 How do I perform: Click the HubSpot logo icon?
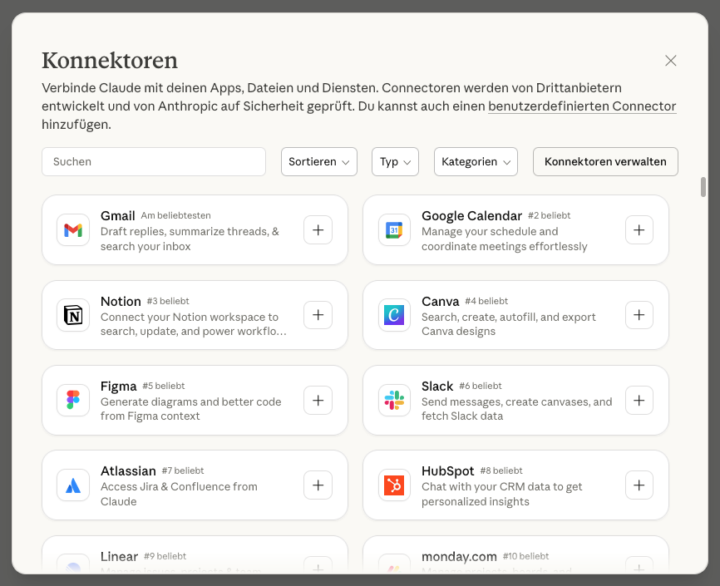pos(394,485)
